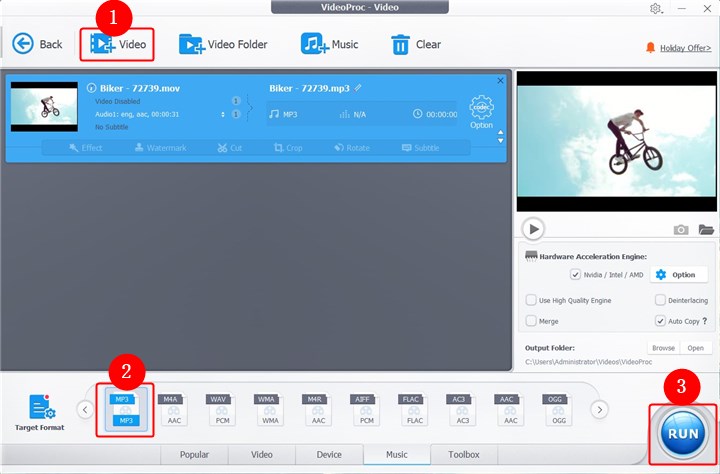Open the Watermark tool
720x474 pixels.
pyautogui.click(x=161, y=148)
